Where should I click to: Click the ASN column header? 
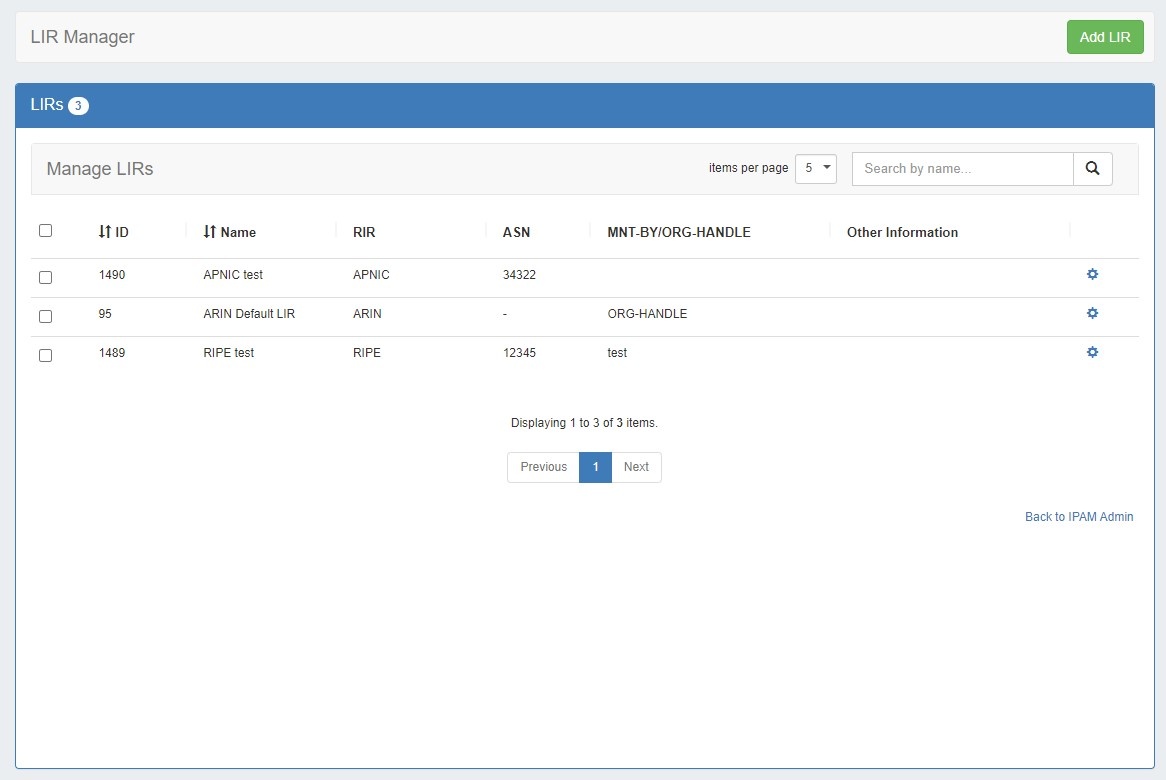(x=516, y=232)
